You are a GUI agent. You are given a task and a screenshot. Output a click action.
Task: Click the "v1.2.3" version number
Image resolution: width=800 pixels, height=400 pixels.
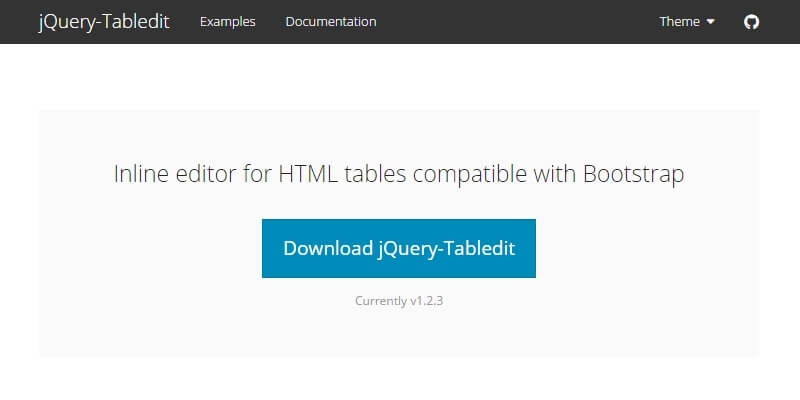[426, 300]
